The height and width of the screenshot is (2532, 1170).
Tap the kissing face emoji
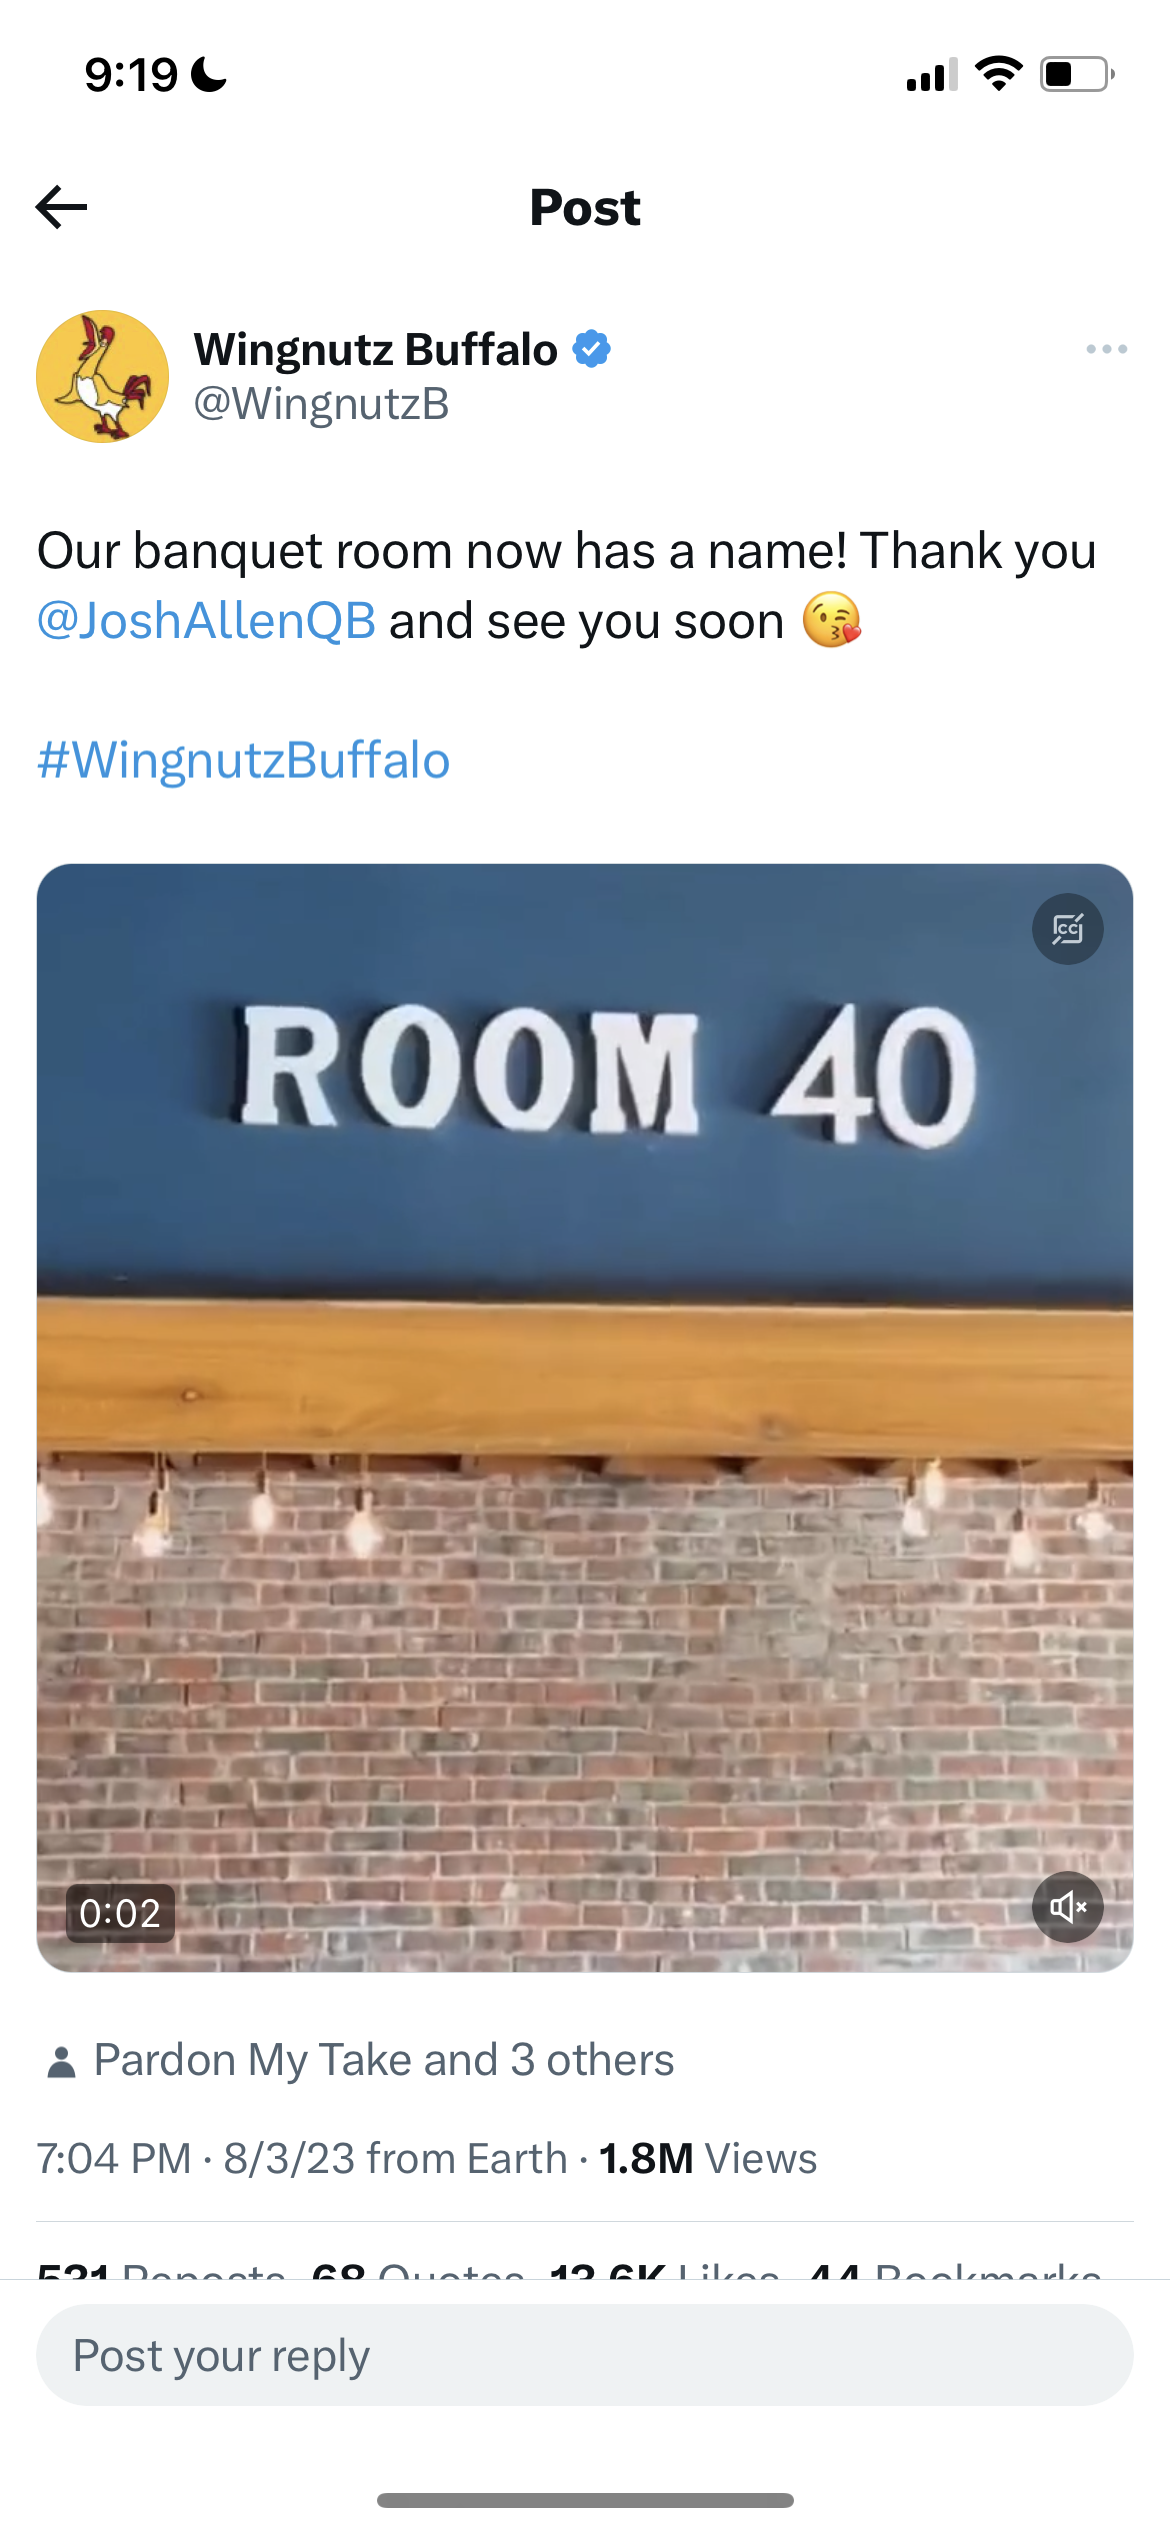(831, 620)
